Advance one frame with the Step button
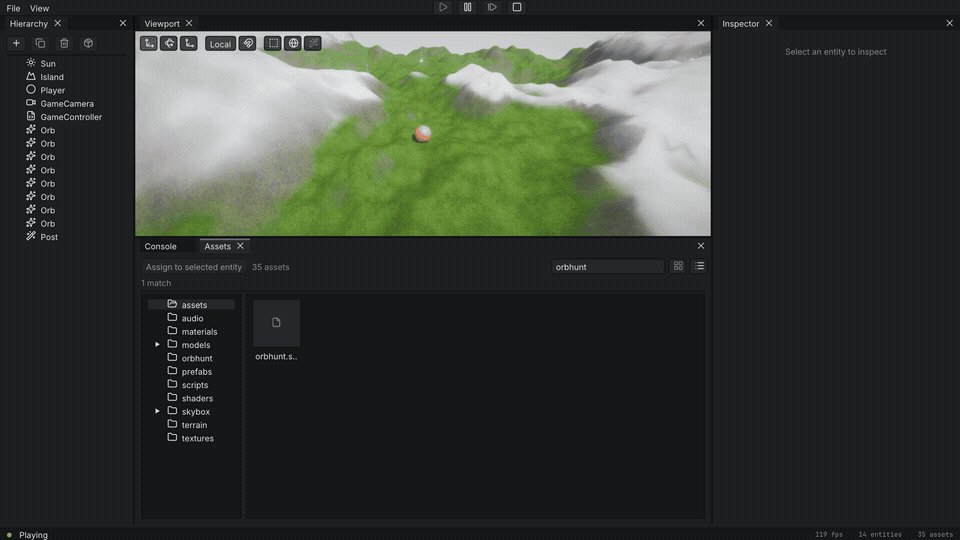The image size is (960, 540). pyautogui.click(x=492, y=7)
